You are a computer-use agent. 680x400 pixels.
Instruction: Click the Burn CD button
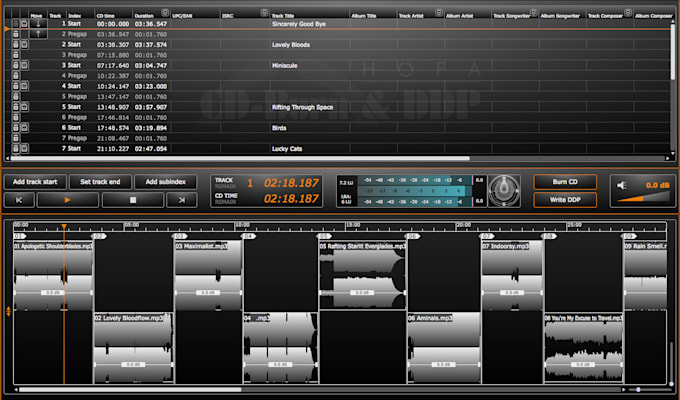[x=563, y=182]
